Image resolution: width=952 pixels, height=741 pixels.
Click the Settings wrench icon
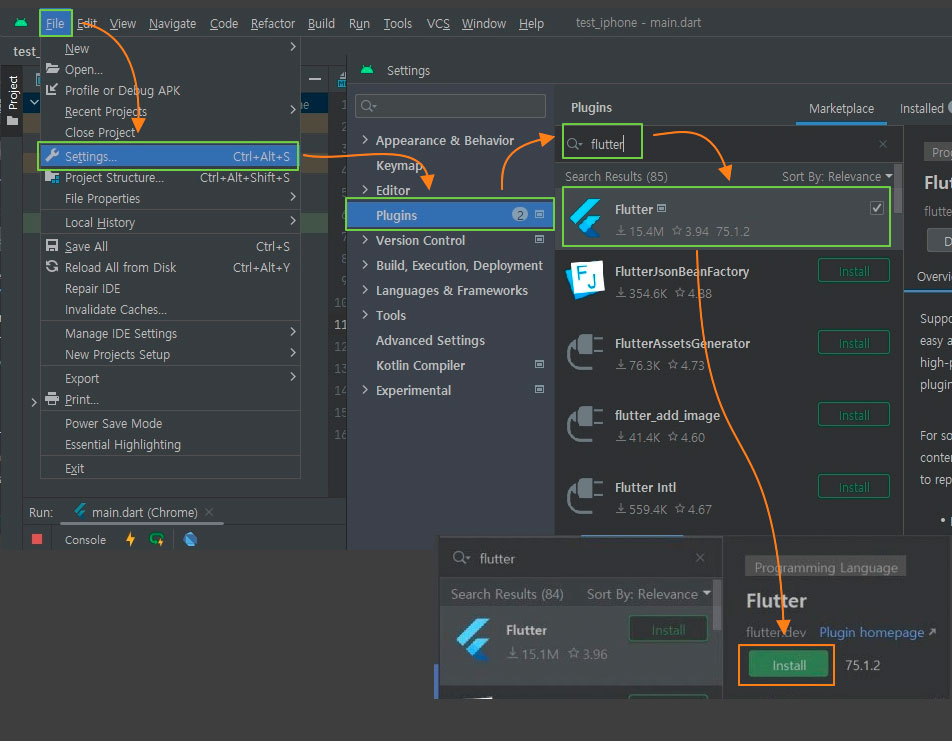52,155
